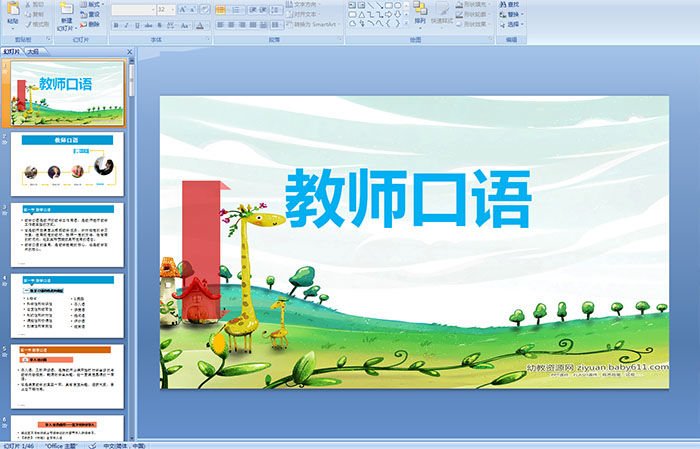Select slide 4 thumbnail

pos(67,306)
